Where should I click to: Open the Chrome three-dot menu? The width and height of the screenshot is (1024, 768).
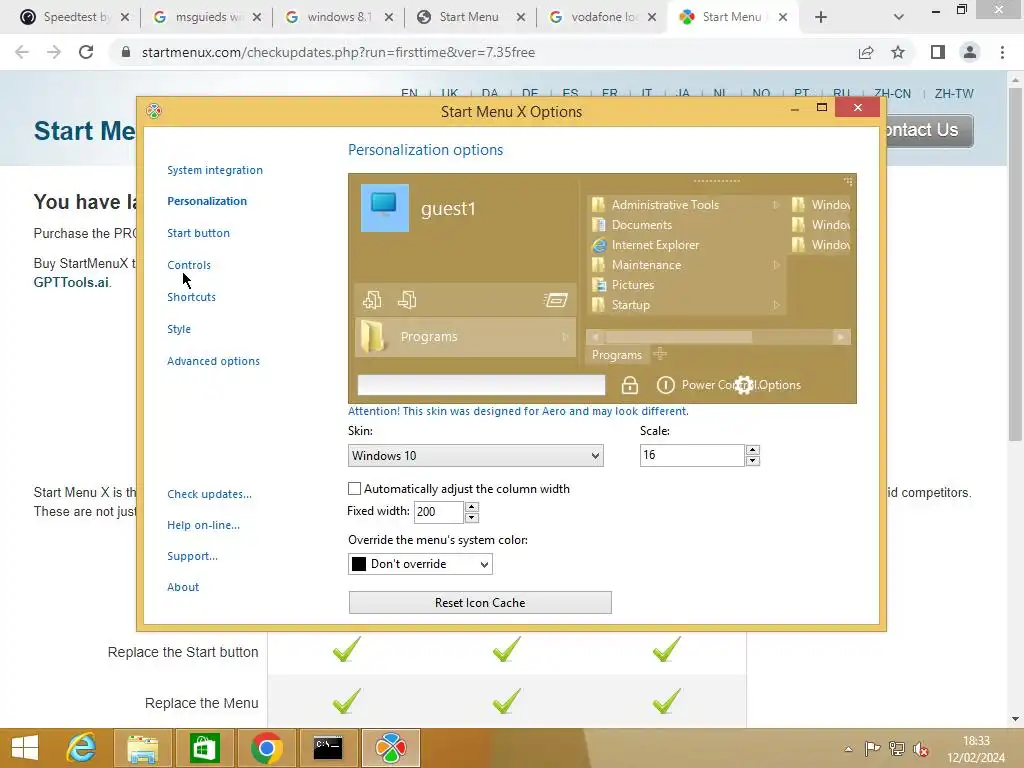pos(1002,52)
